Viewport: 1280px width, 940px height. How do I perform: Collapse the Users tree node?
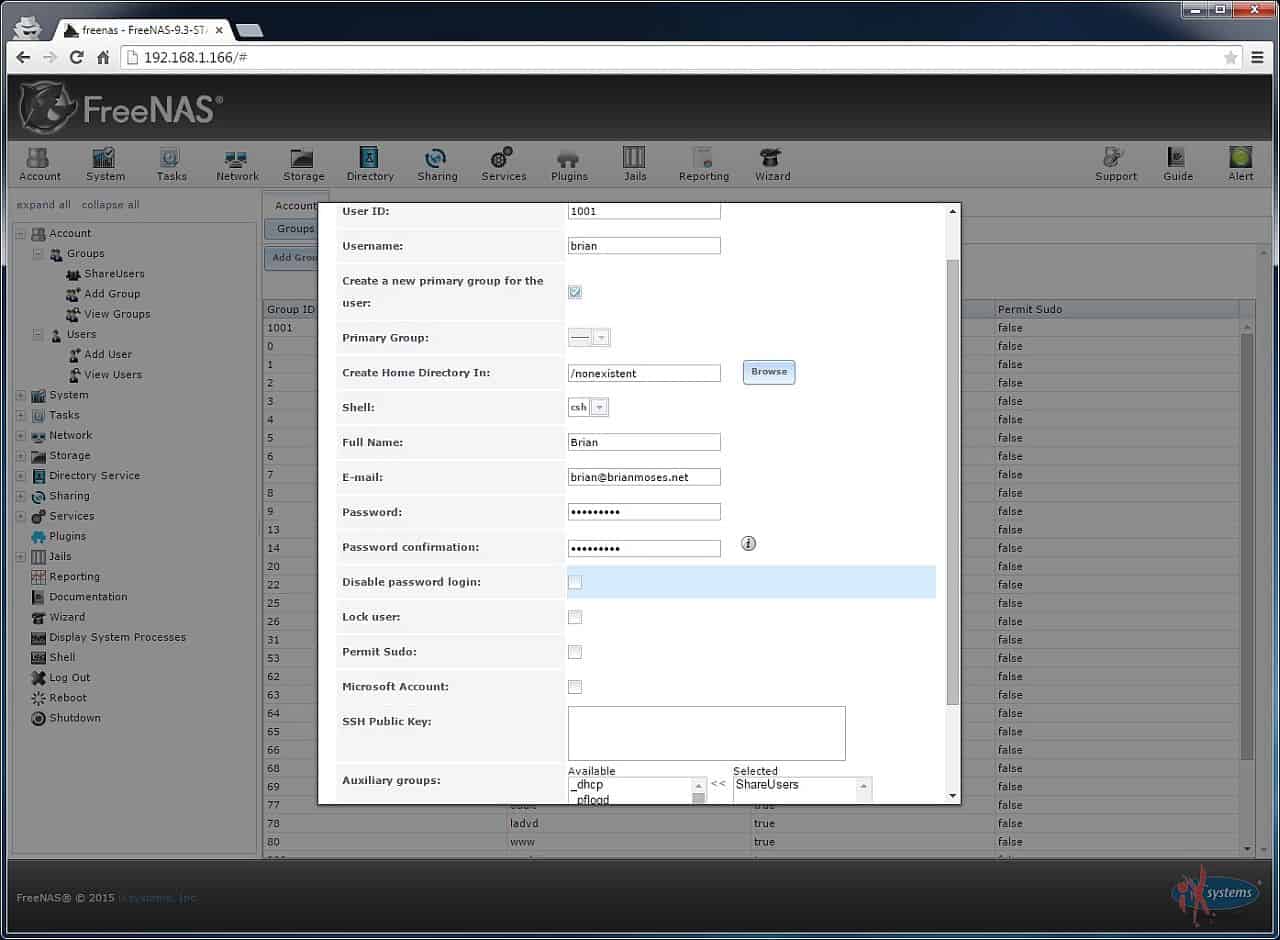pos(38,335)
